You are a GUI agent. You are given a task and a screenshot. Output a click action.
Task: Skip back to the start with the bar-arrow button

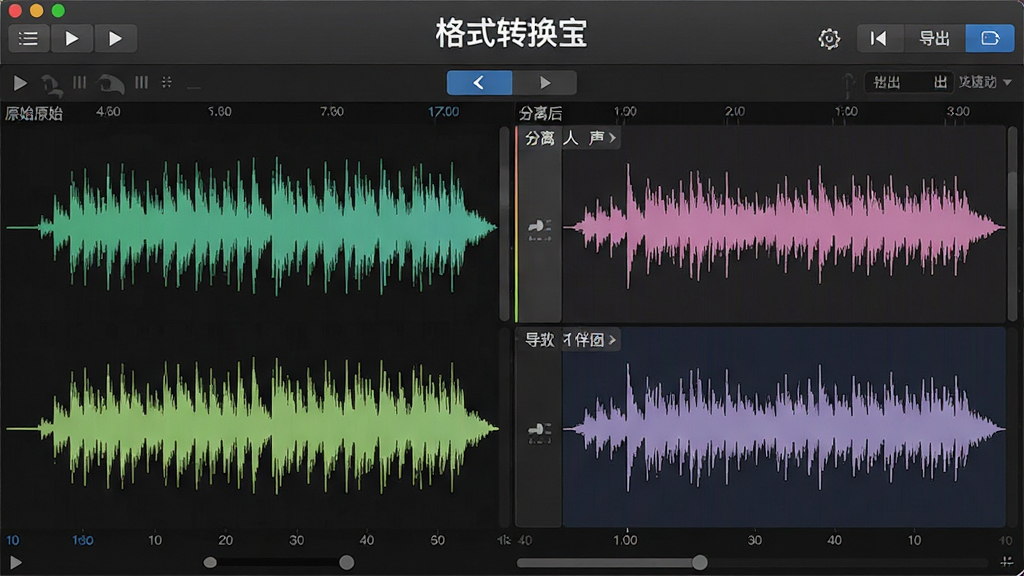pos(879,39)
